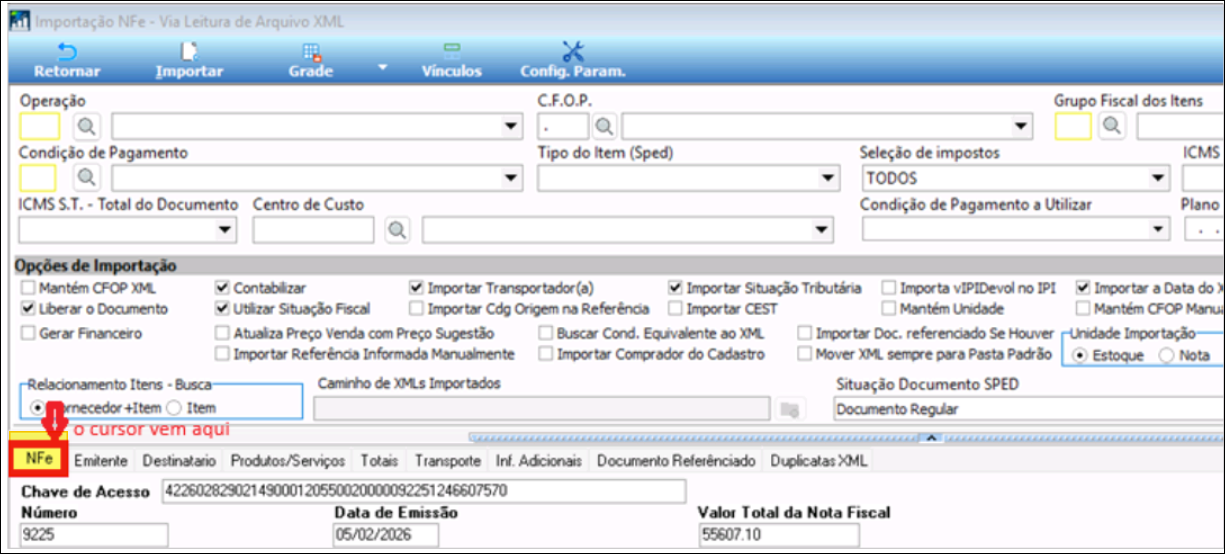
Task: Select the Item radio button
Action: (x=174, y=407)
